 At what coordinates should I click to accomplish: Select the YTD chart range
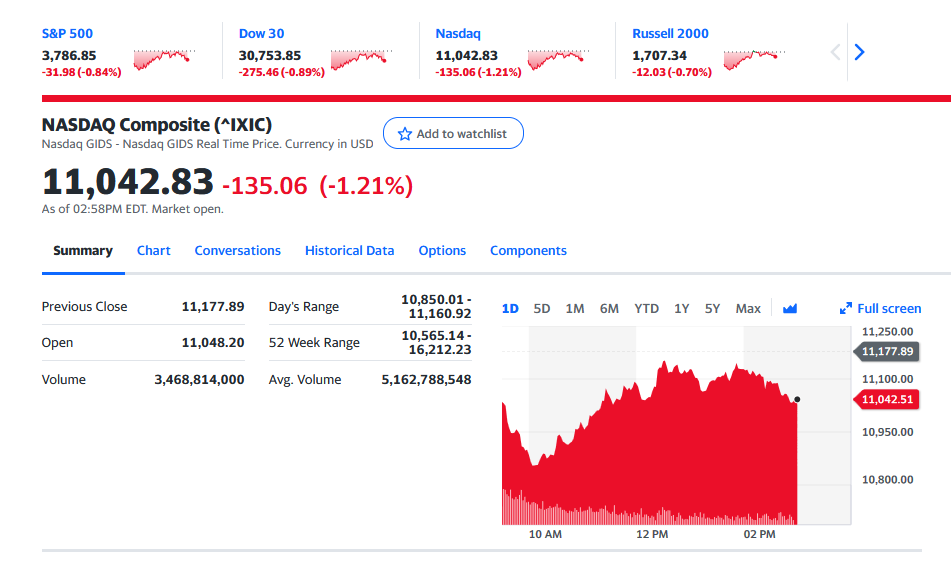[x=647, y=309]
